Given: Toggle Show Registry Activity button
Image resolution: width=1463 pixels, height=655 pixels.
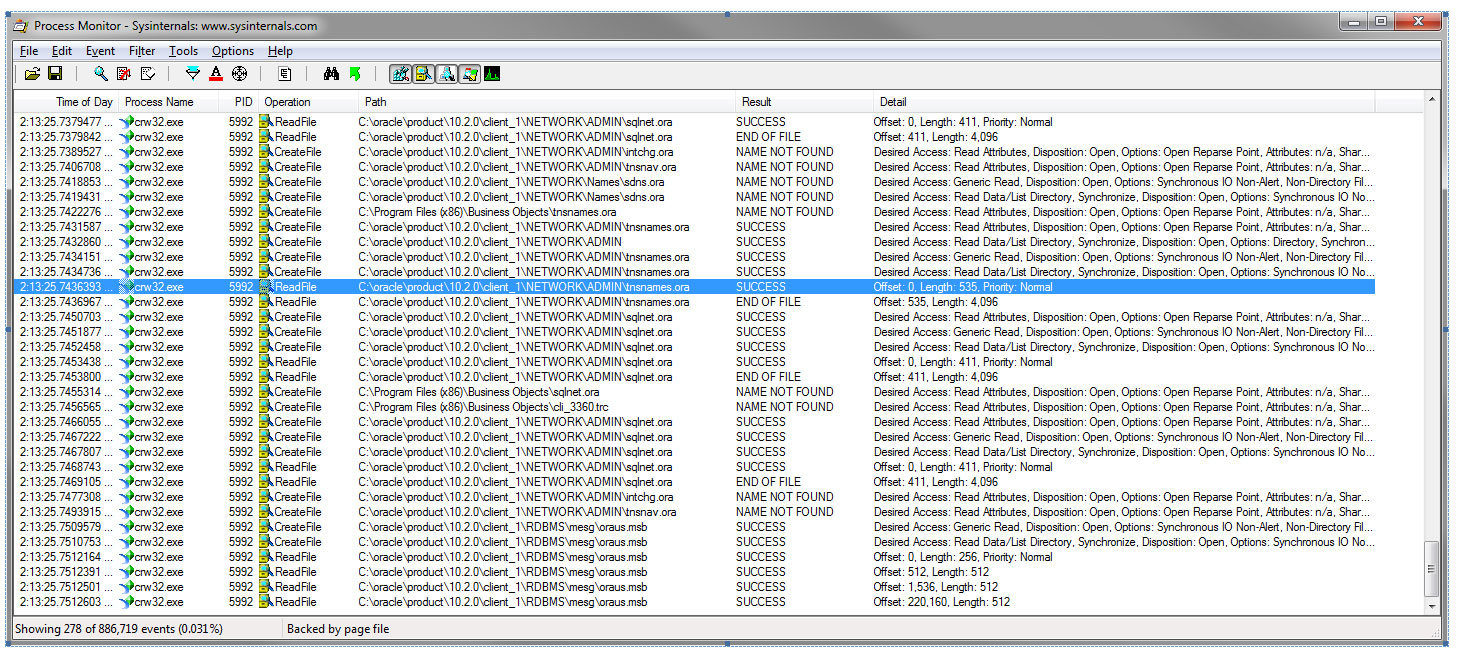Looking at the screenshot, I should coord(400,74).
